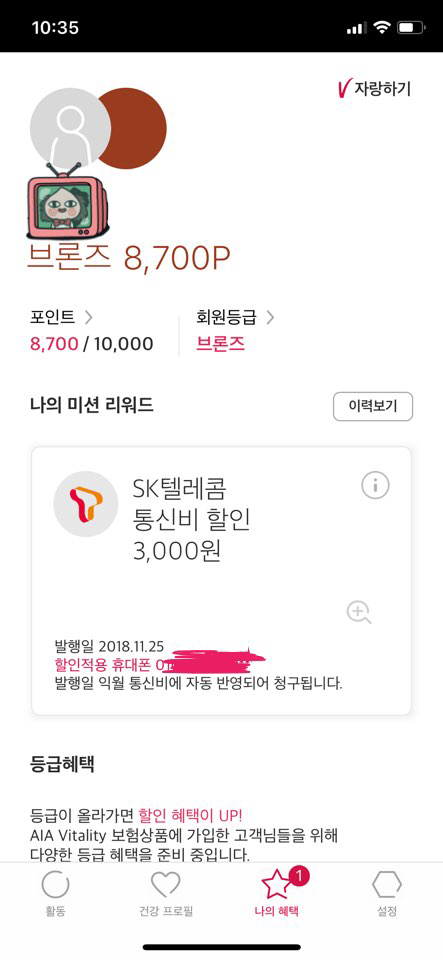Expand the 회원등급 chevron
Screen dimensions: 443x960
coord(270,317)
